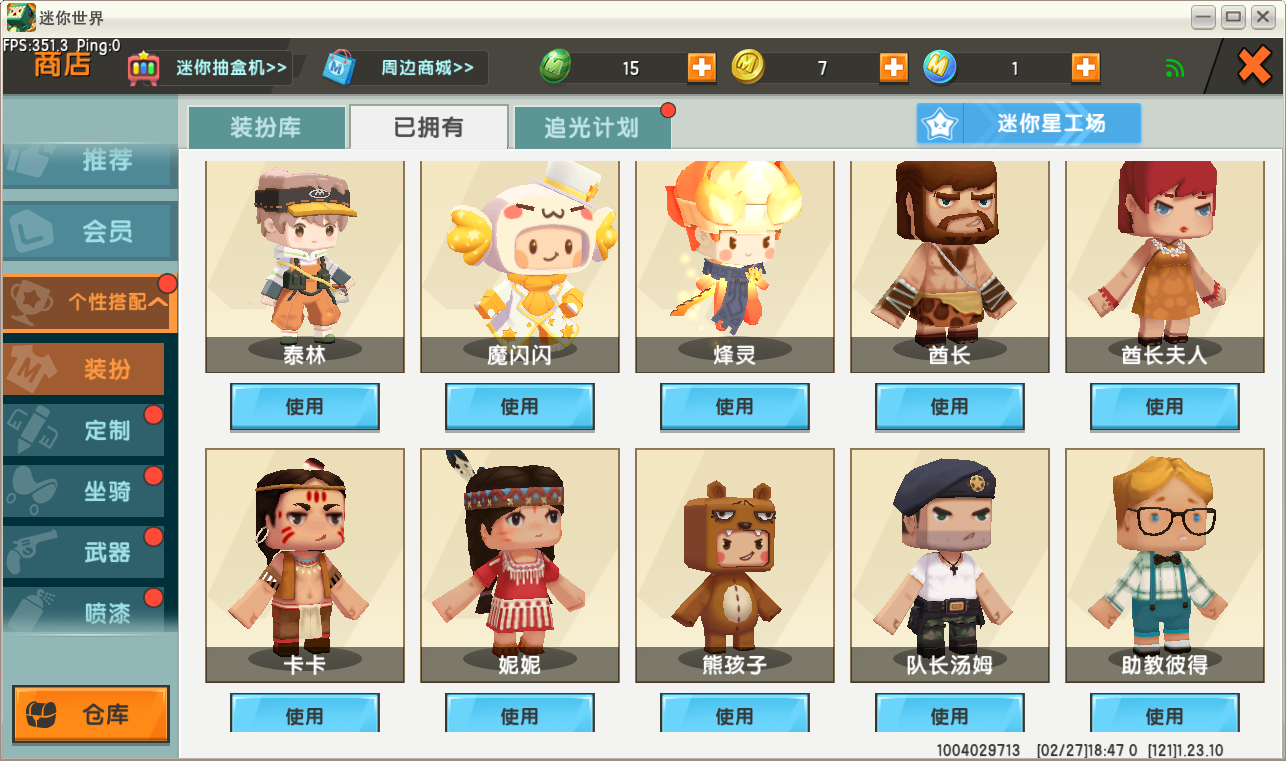Switch to the 追光计划 tab
The image size is (1286, 761).
592,128
